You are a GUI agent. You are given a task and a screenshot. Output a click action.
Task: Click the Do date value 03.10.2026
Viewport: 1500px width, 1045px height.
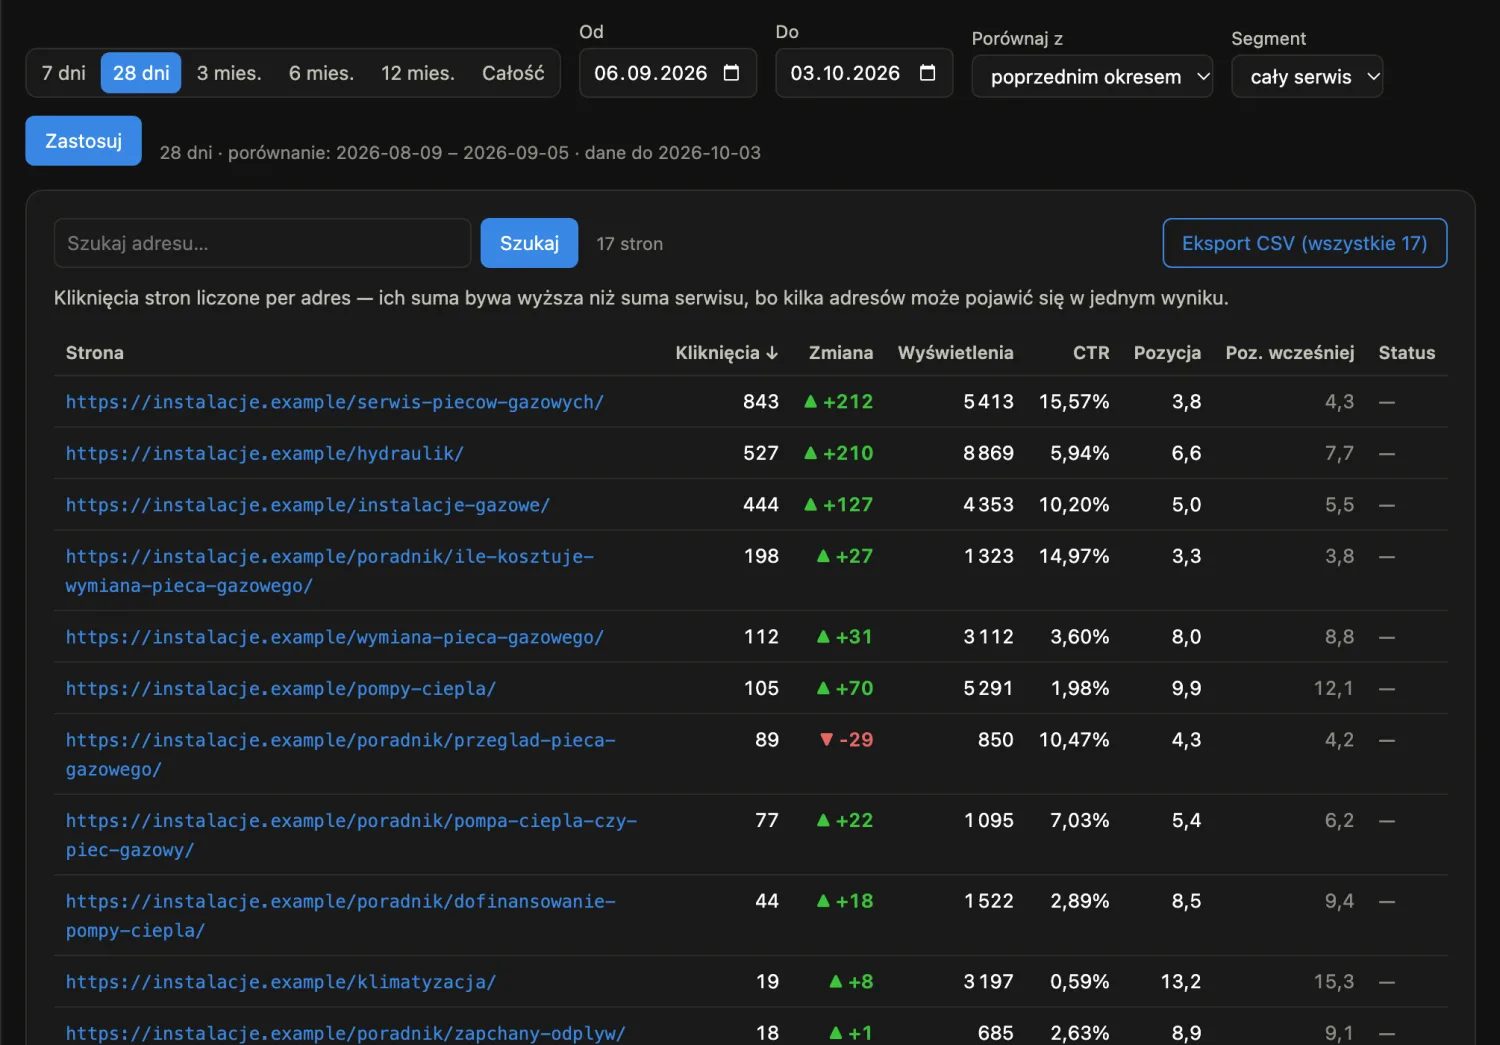[845, 73]
